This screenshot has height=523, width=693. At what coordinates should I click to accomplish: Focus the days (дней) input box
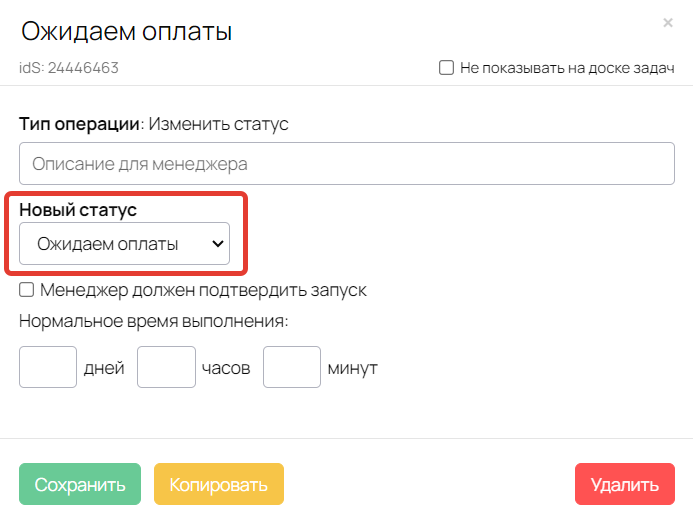coord(48,367)
